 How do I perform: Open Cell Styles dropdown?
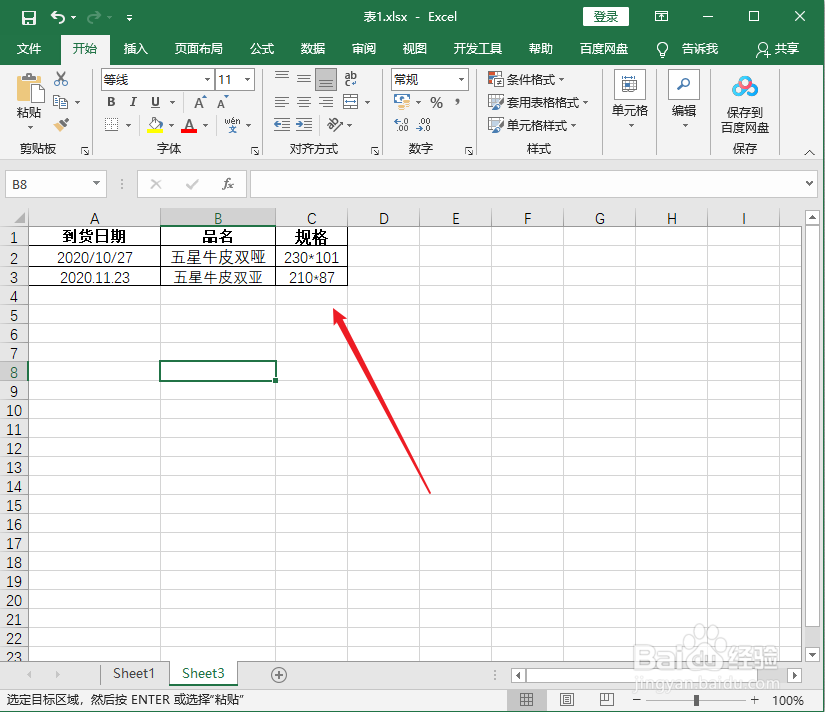(532, 125)
